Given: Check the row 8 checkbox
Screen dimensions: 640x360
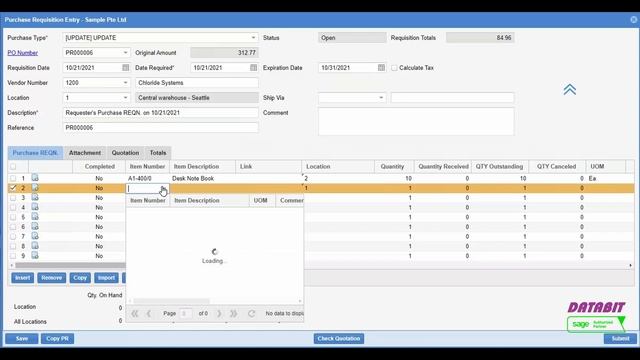Looking at the screenshot, I should click(13, 246).
